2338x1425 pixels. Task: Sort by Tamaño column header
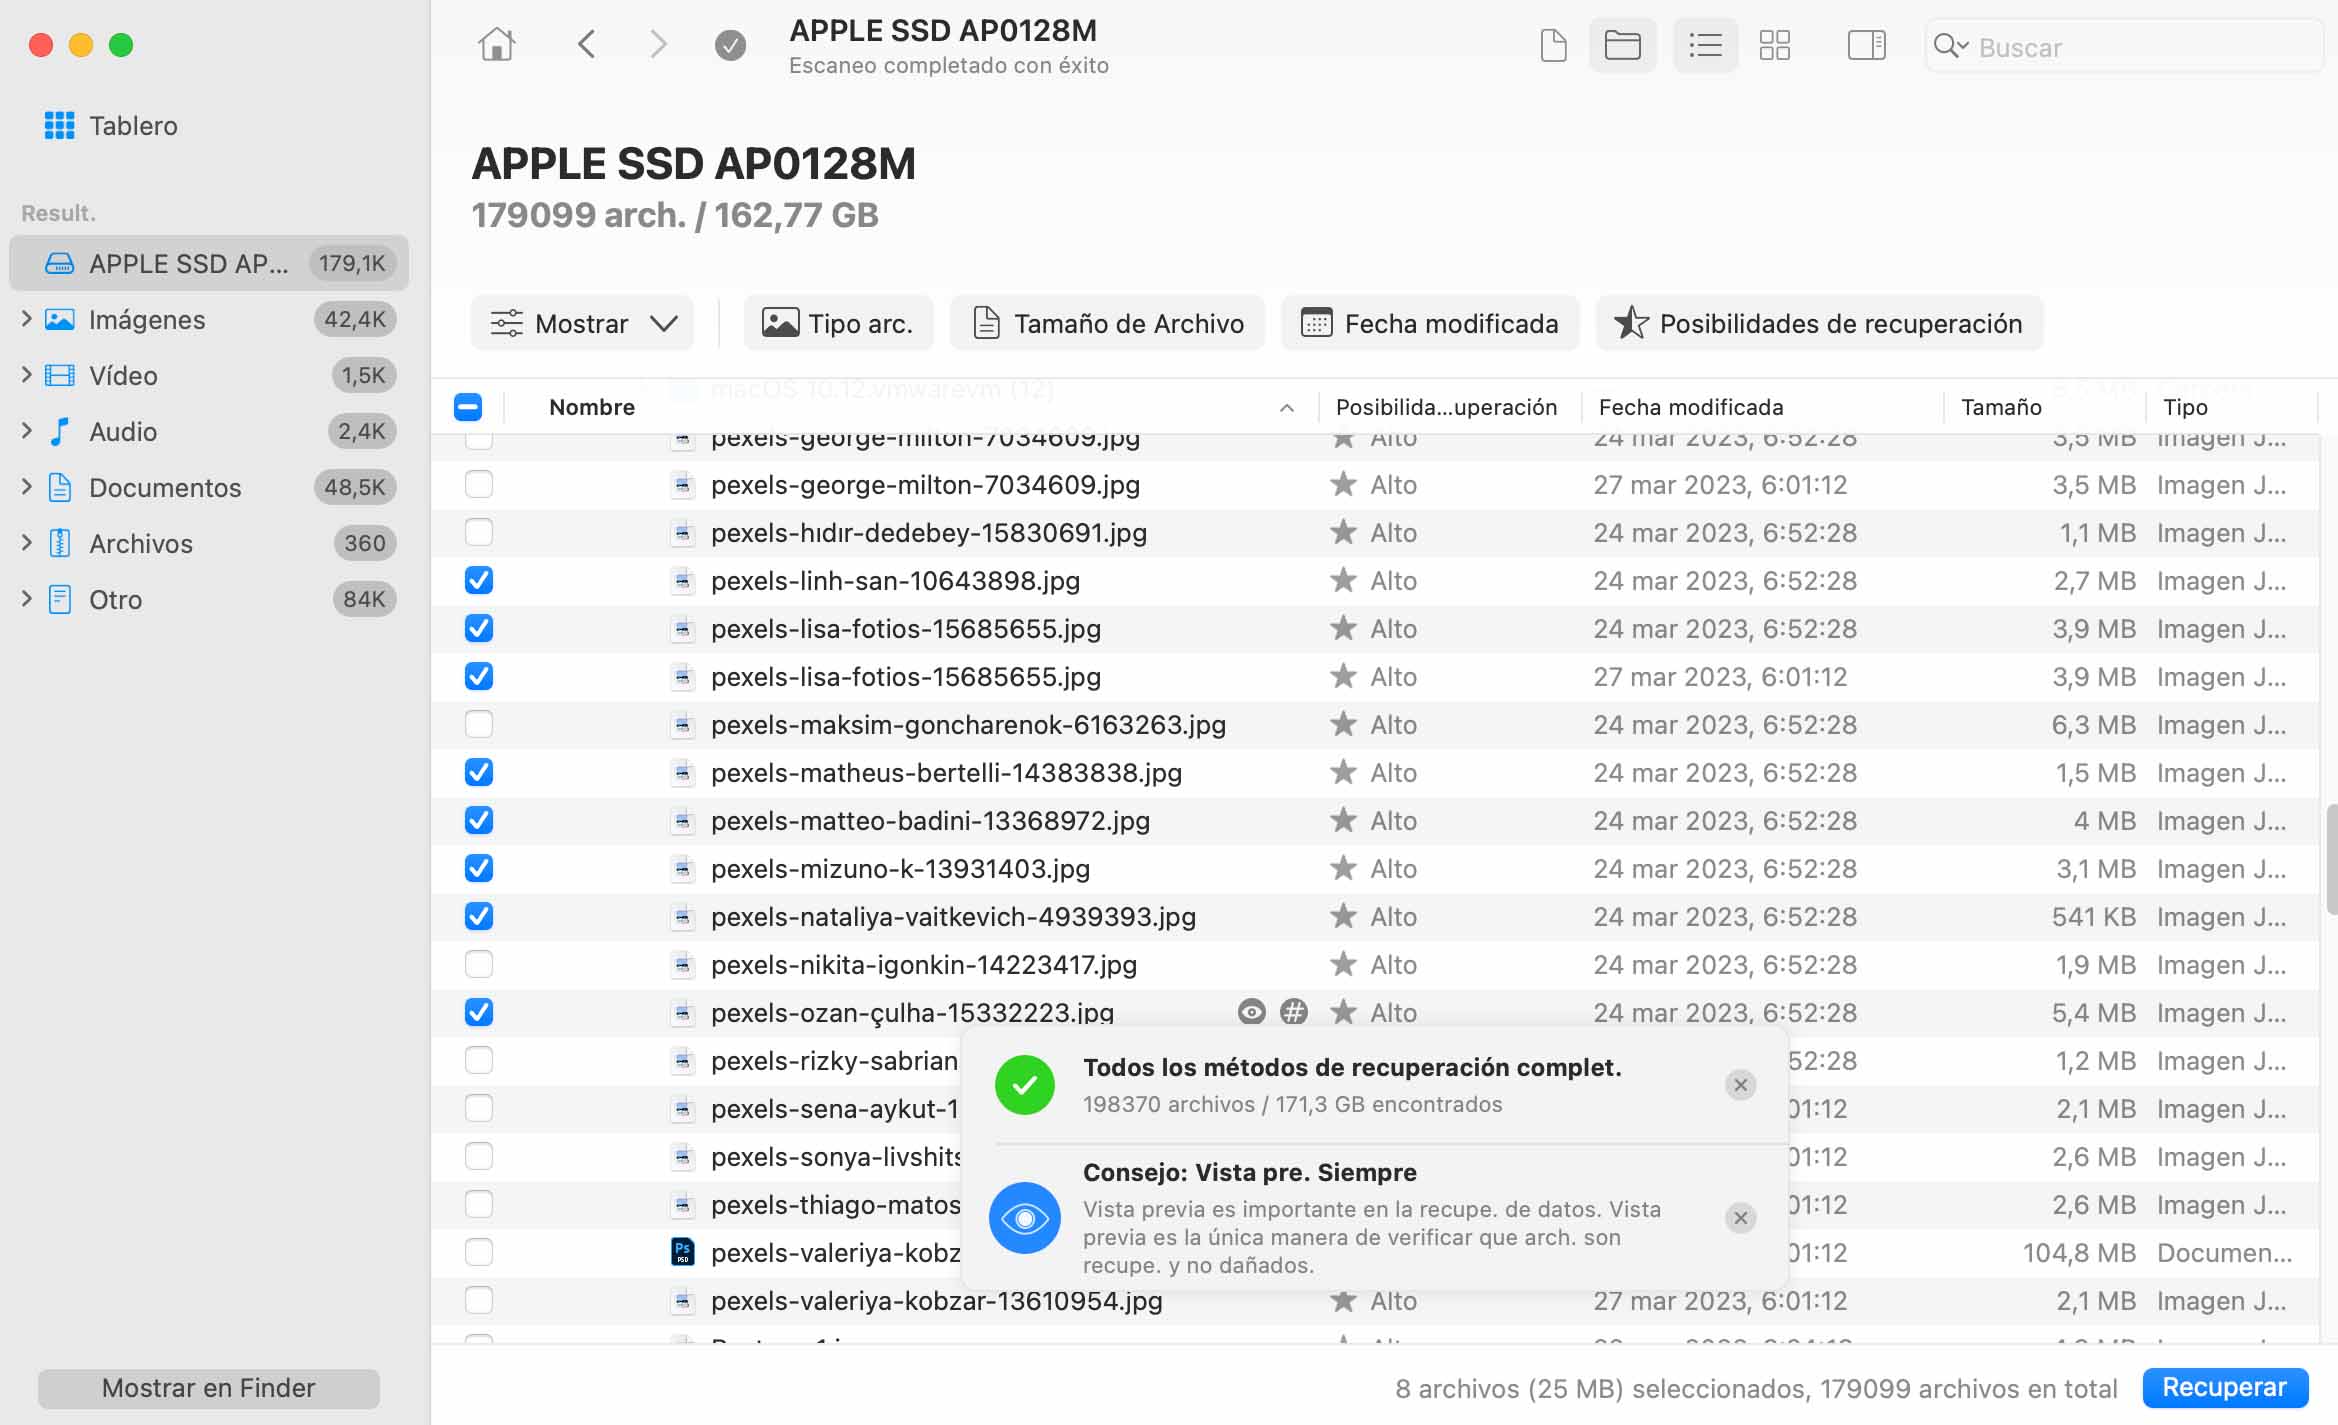[x=2001, y=407]
